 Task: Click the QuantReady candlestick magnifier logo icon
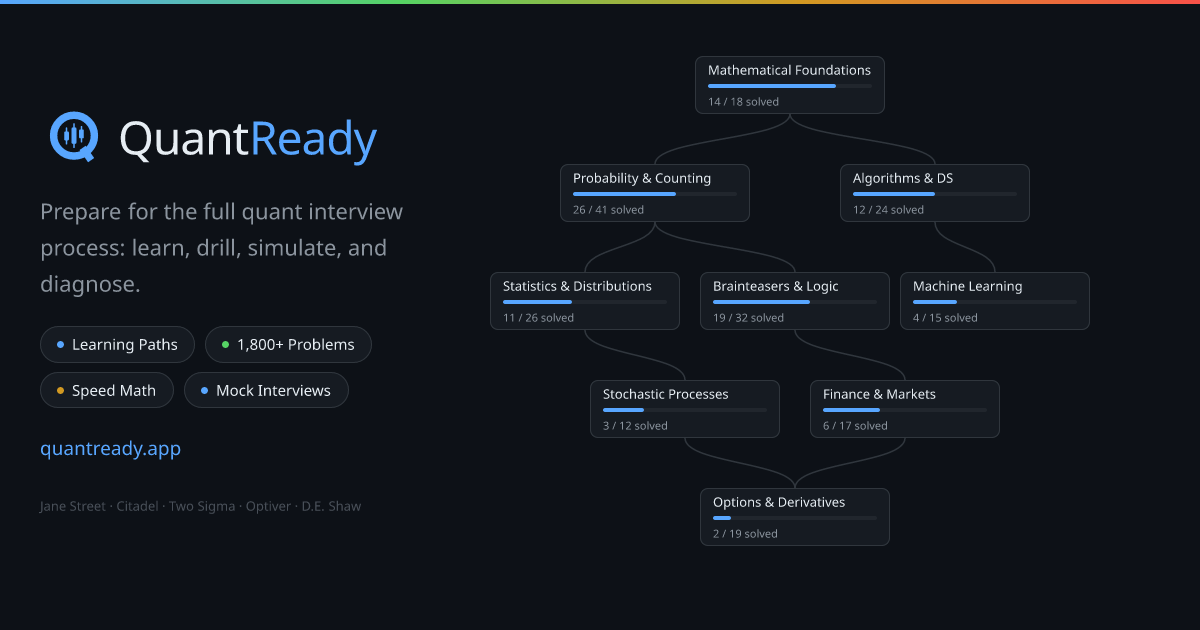pyautogui.click(x=74, y=137)
